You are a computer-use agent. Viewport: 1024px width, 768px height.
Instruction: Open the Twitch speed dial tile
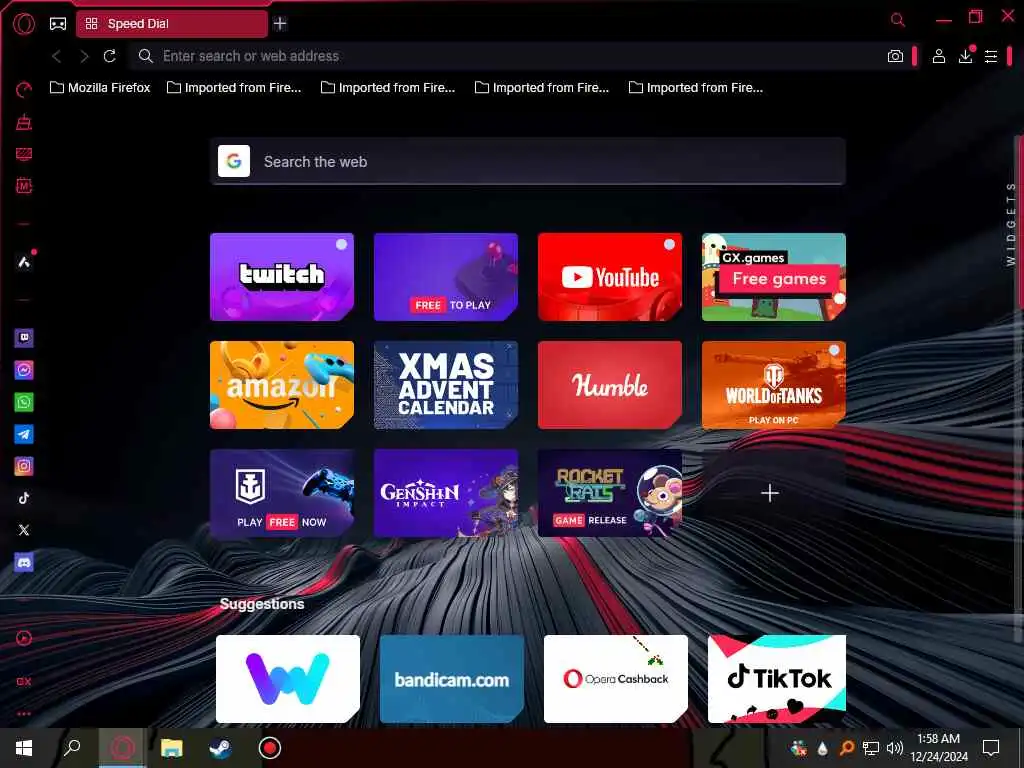281,277
